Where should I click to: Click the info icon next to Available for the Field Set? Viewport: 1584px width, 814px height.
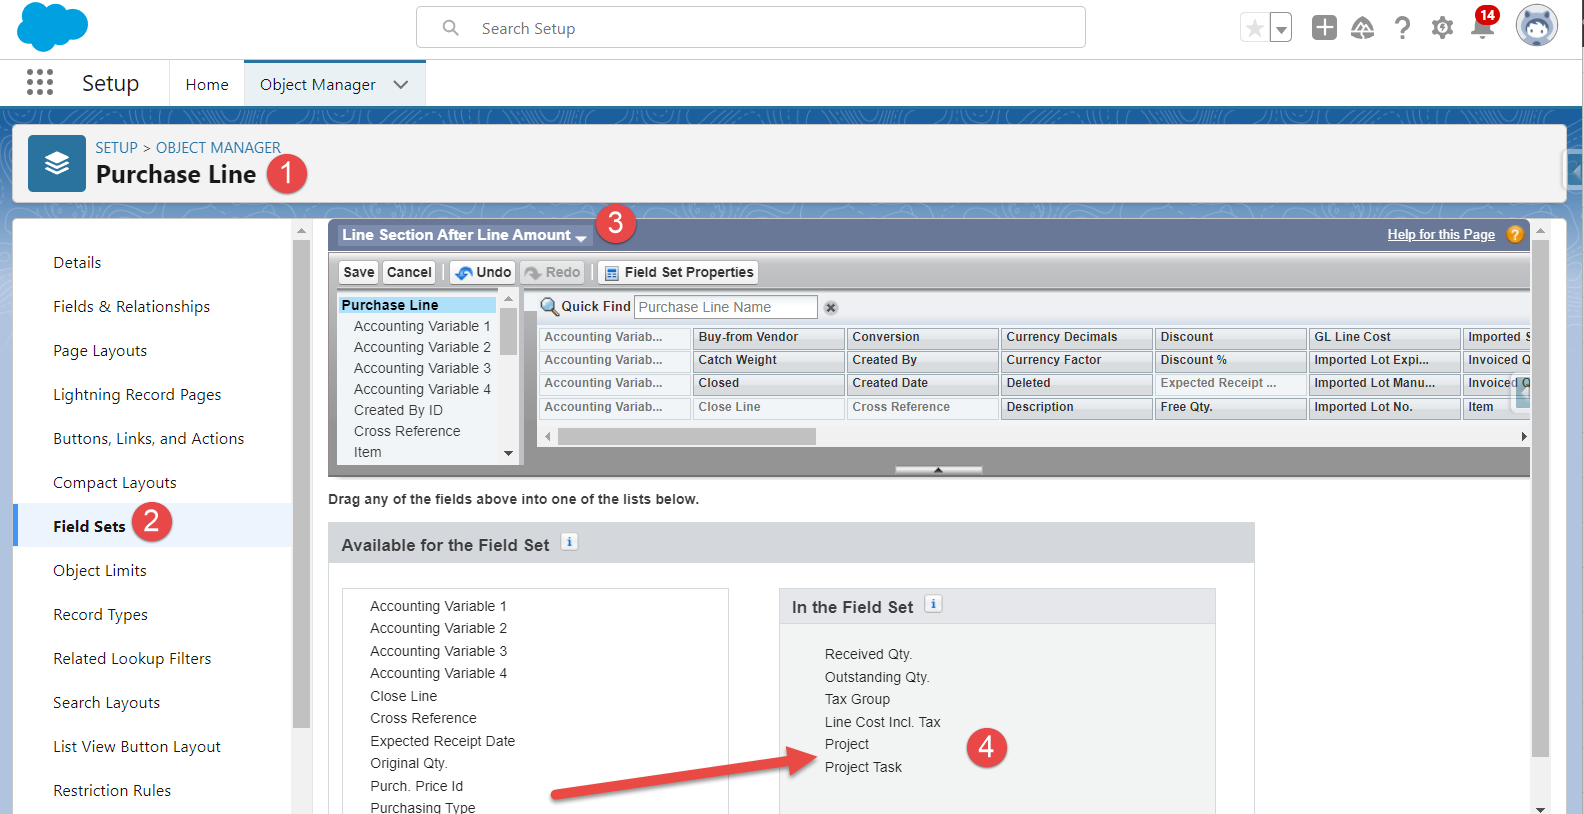570,542
